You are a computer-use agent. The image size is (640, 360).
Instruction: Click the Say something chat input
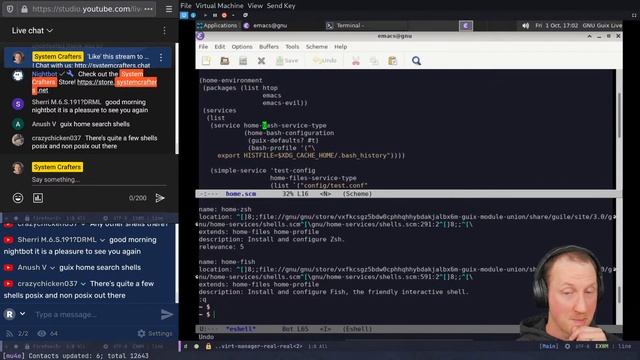(x=99, y=180)
